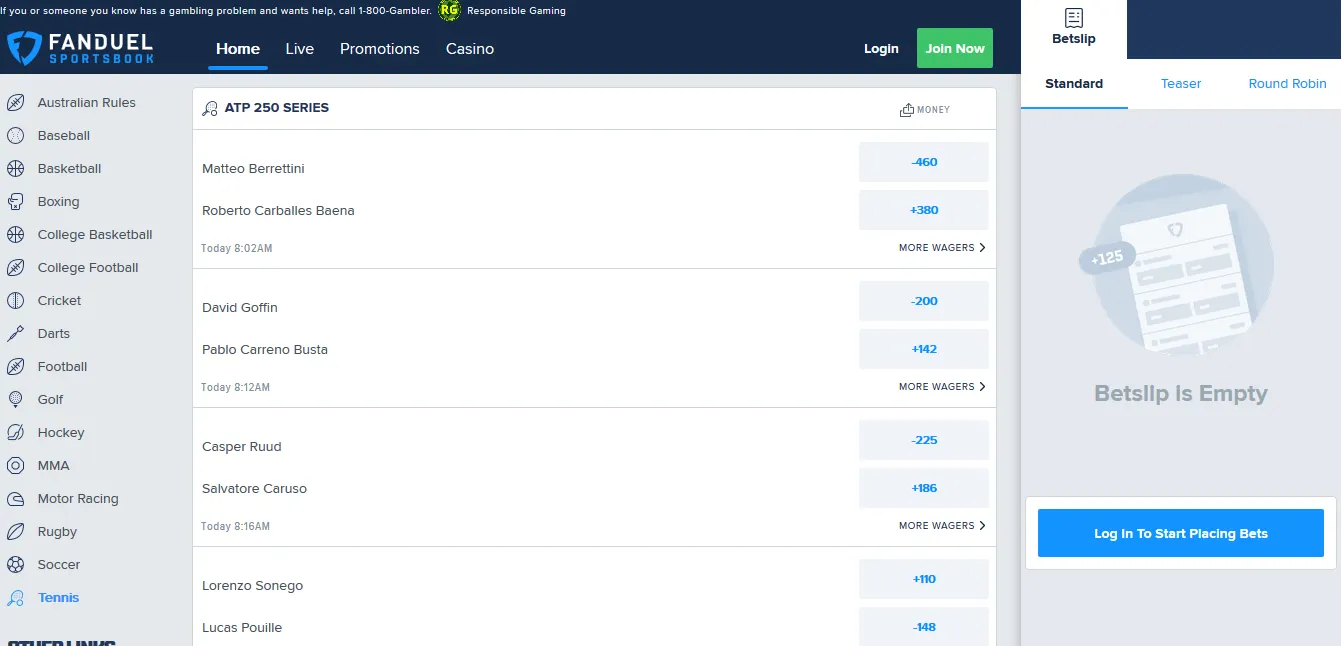Select the Darts icon in sidebar
The height and width of the screenshot is (646, 1342).
(16, 334)
